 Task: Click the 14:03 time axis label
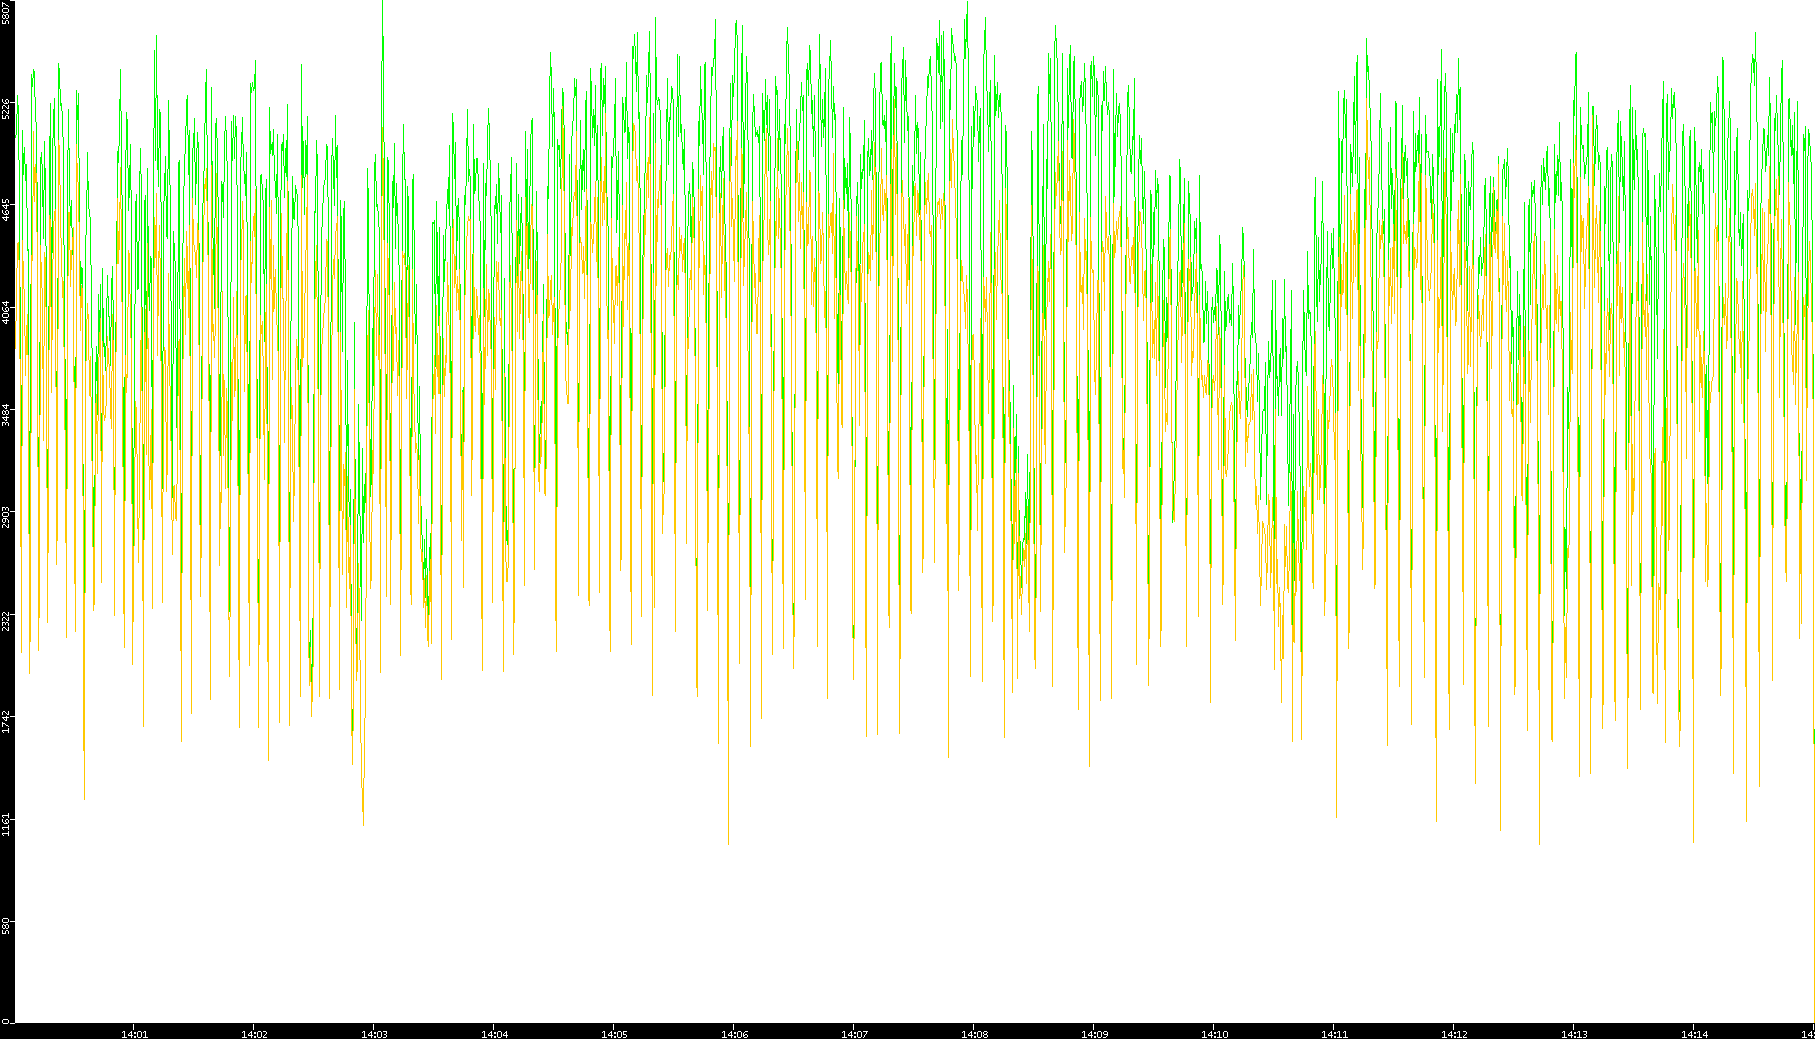point(374,1034)
